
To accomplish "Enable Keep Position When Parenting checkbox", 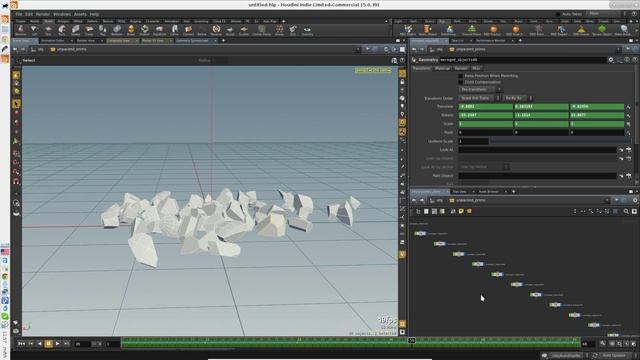I will pyautogui.click(x=460, y=76).
